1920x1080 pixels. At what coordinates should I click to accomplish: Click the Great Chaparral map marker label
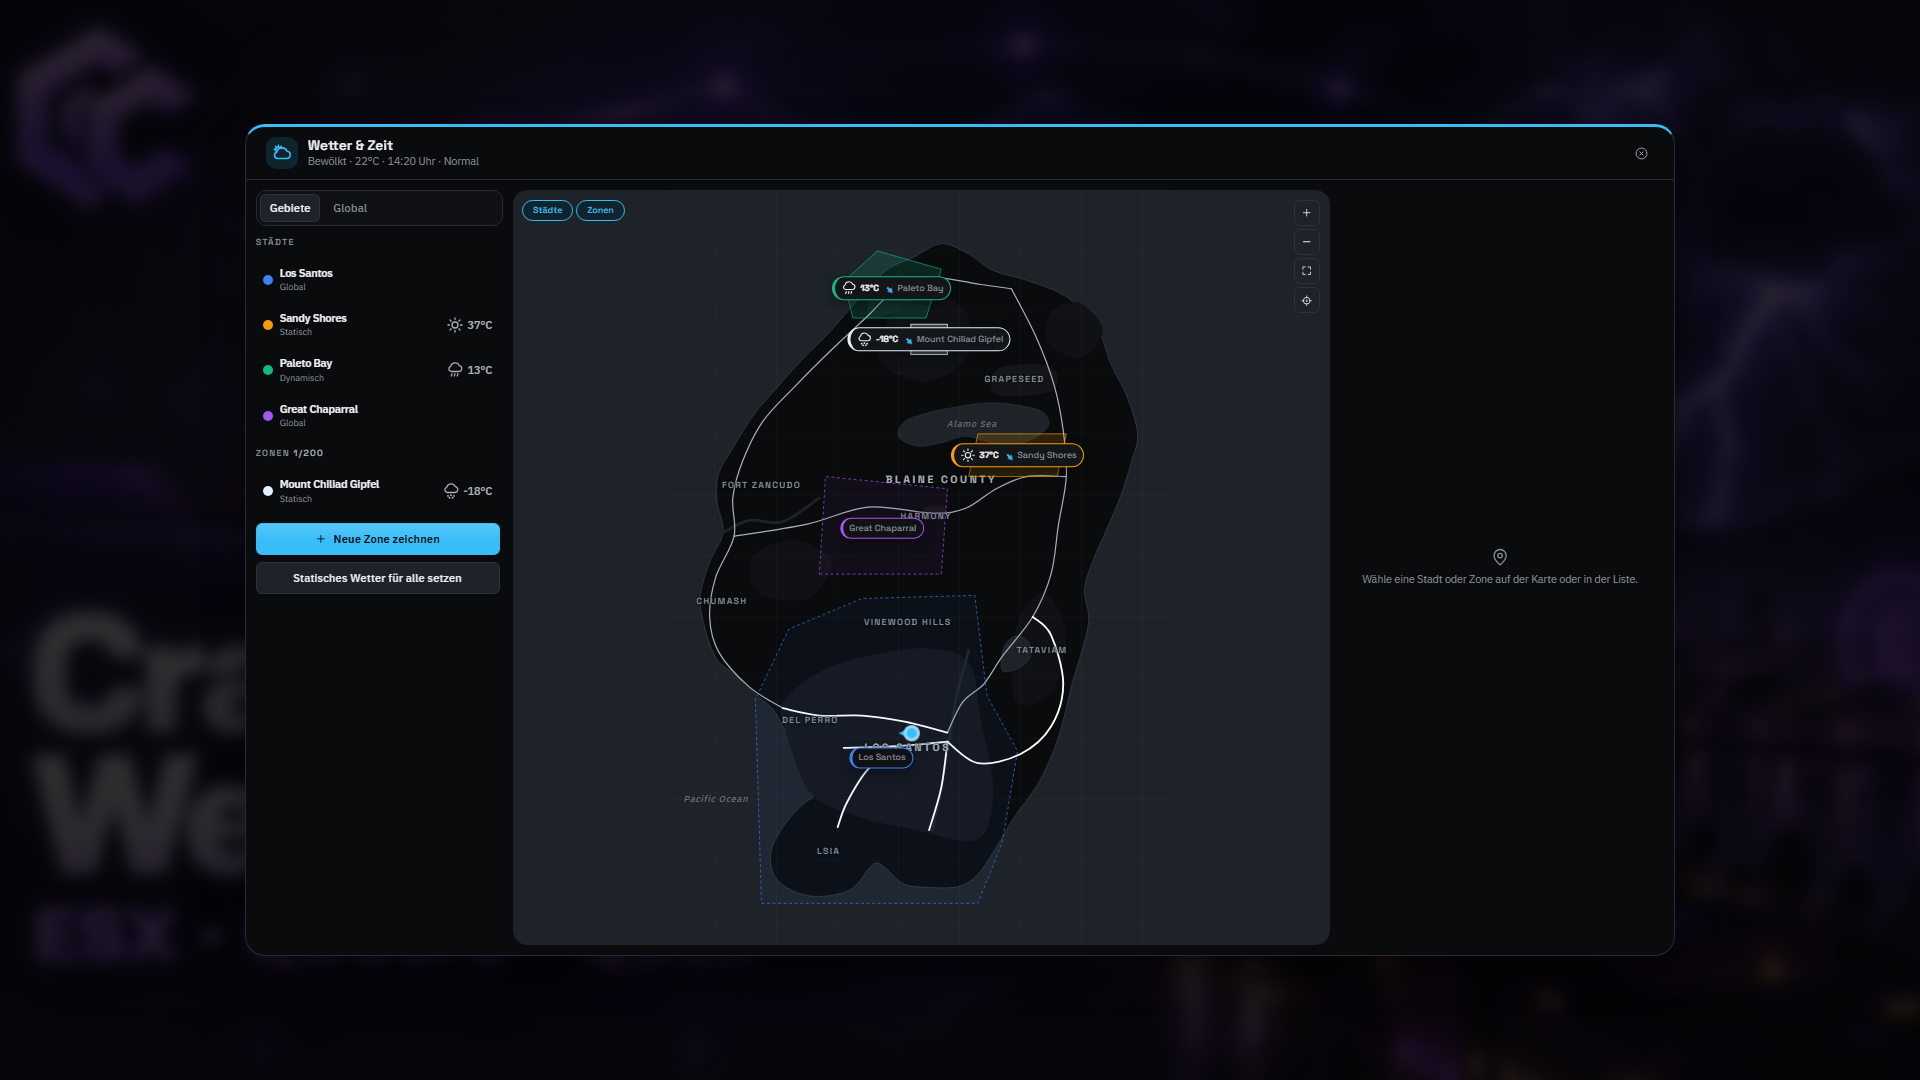[882, 528]
